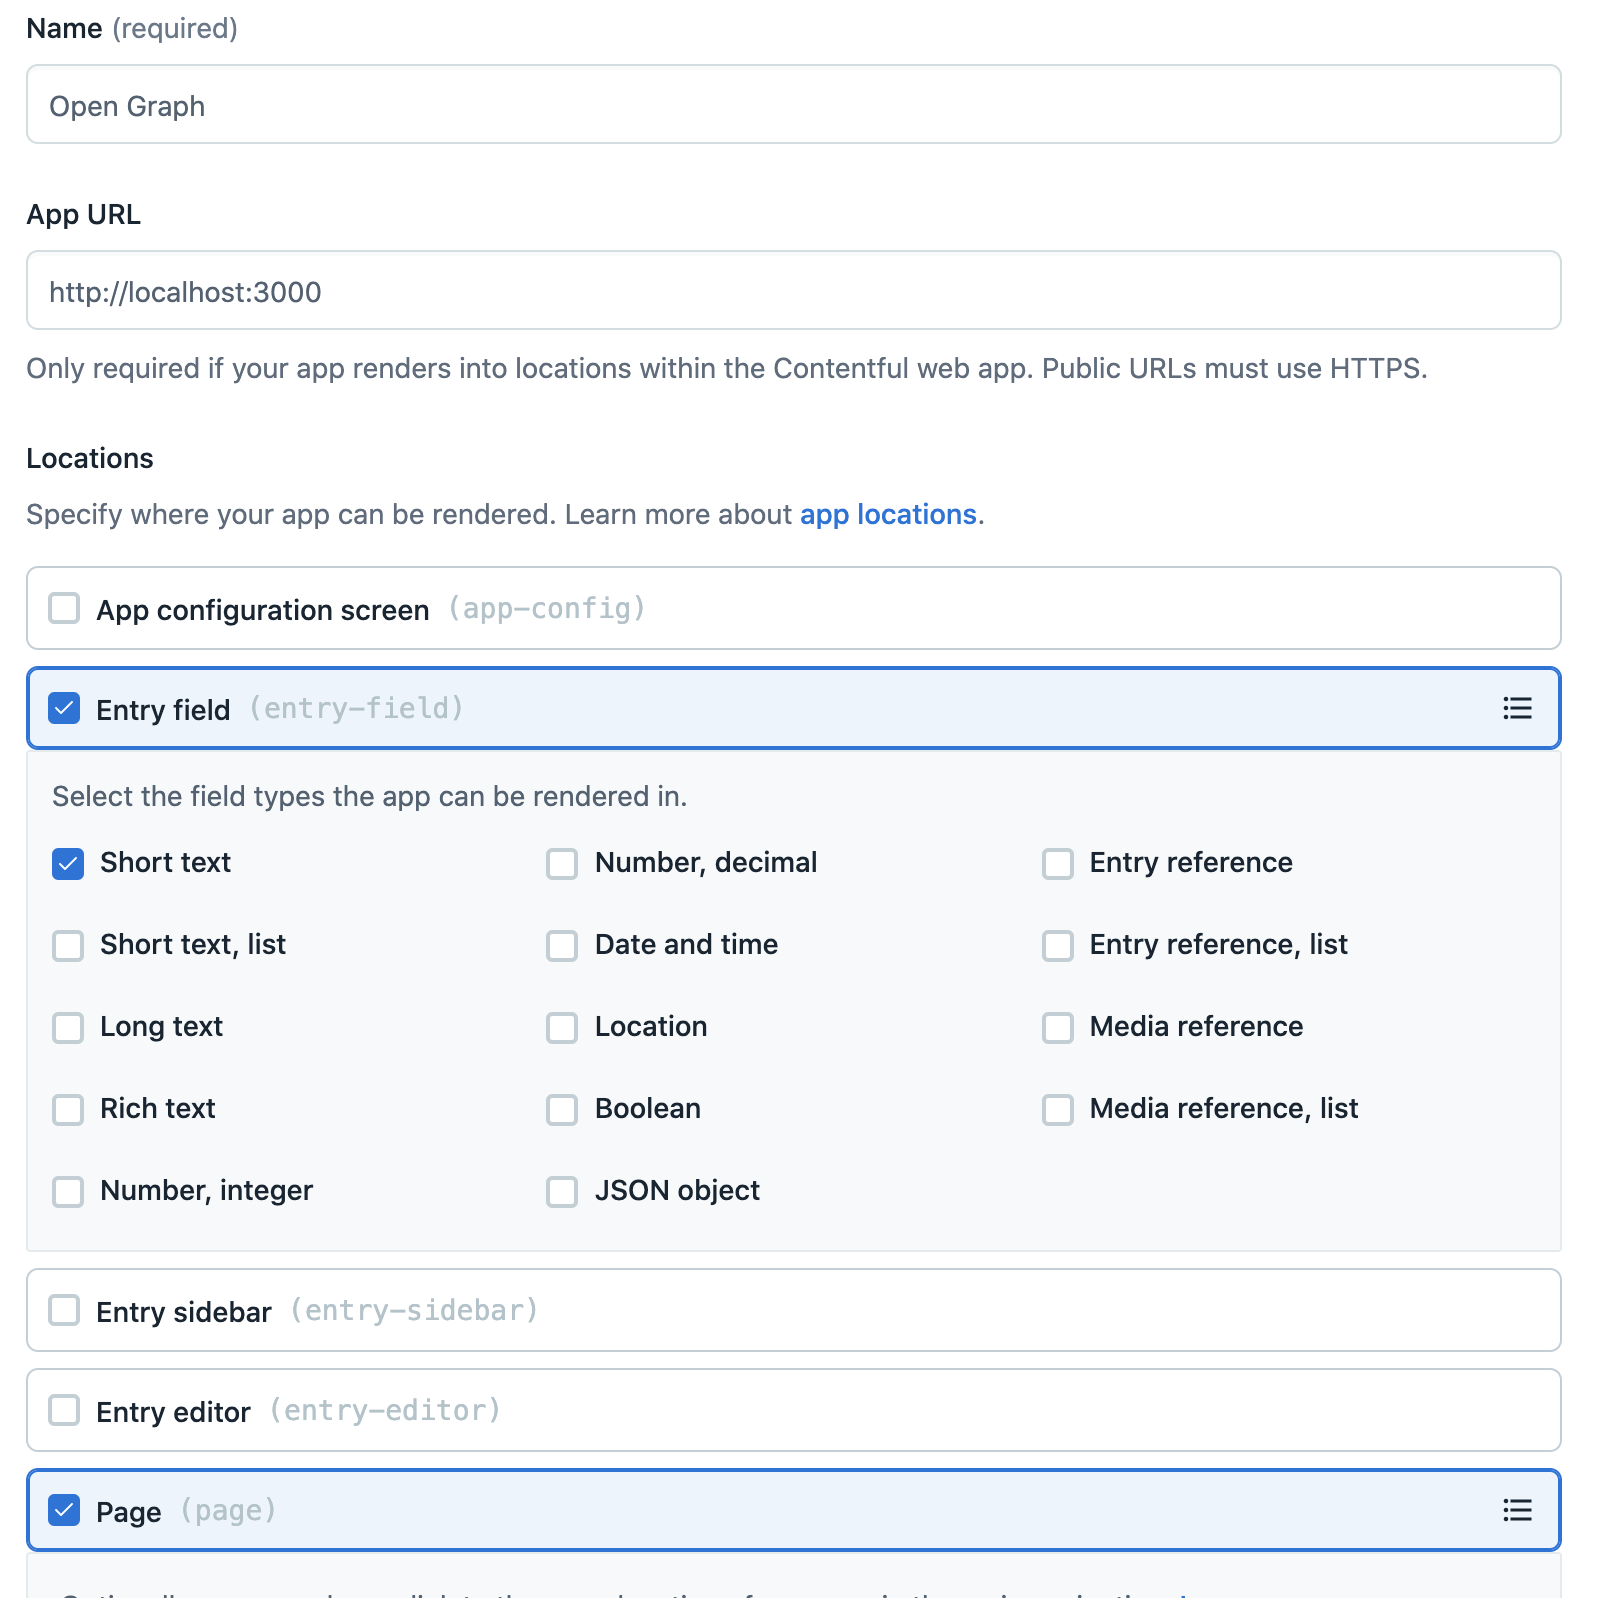The width and height of the screenshot is (1600, 1598).
Task: Select the Date and time checkbox
Action: 562,945
